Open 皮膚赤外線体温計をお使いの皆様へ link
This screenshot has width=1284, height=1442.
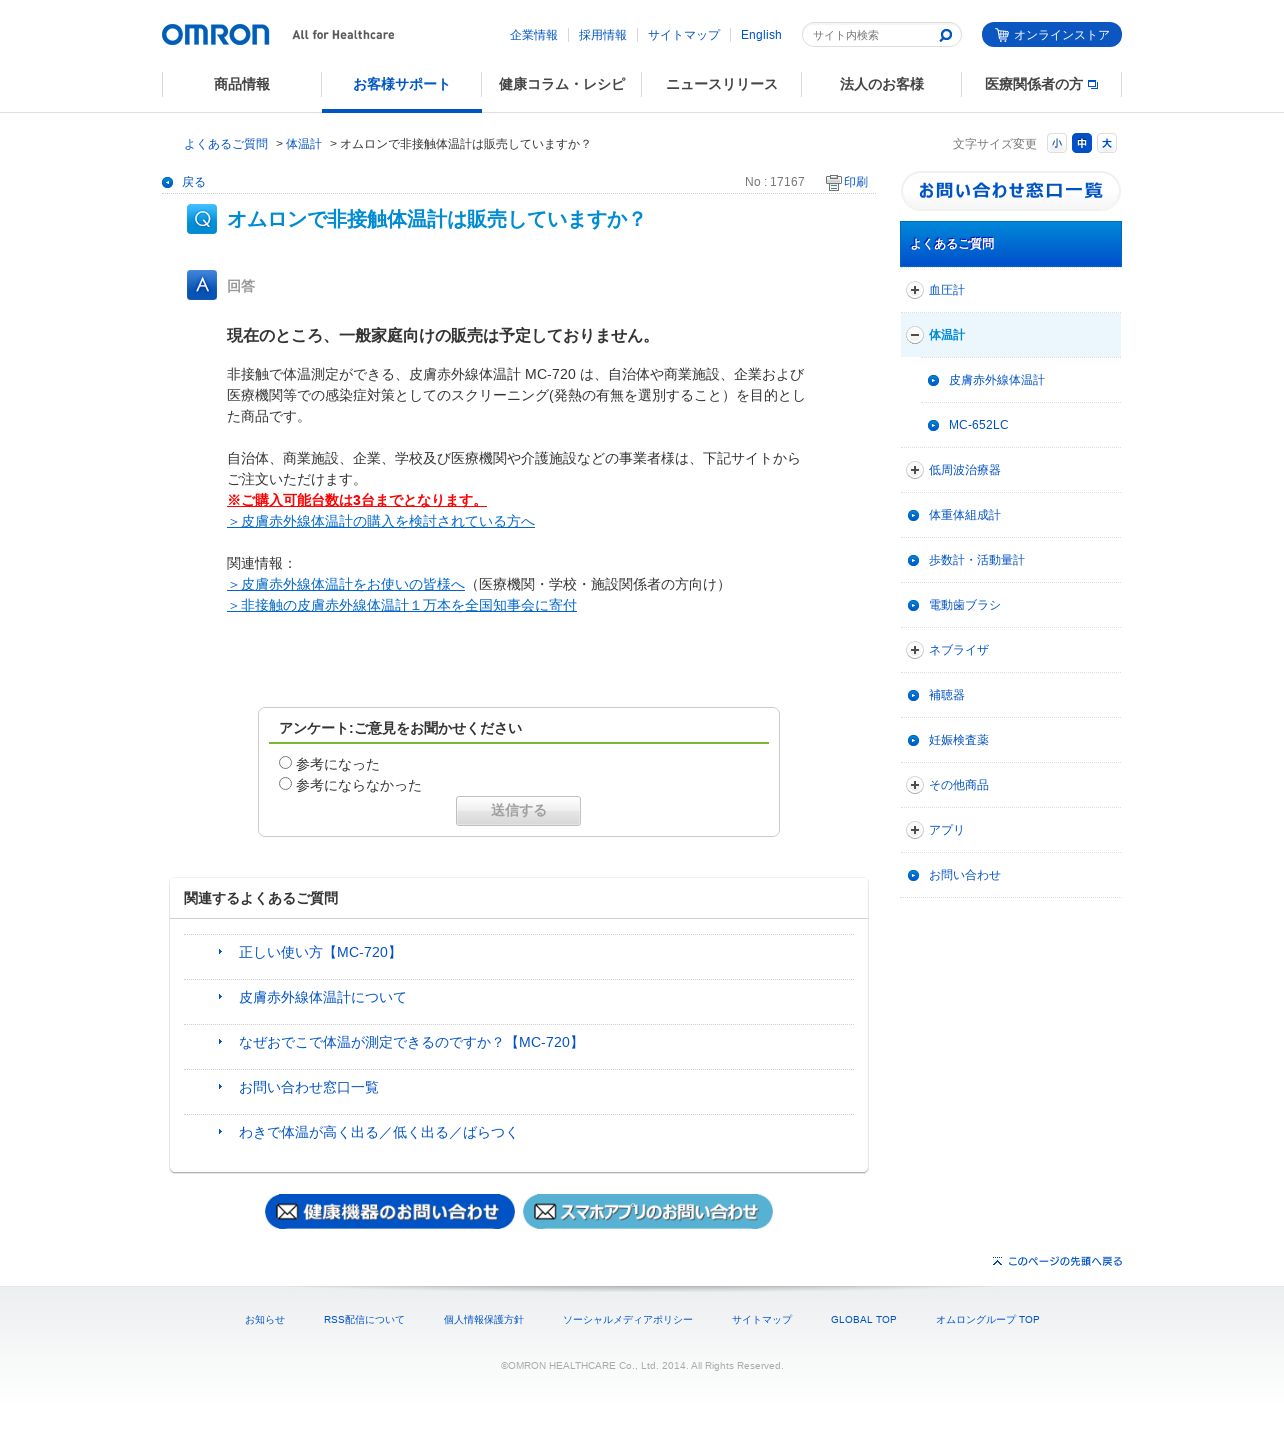click(x=346, y=584)
